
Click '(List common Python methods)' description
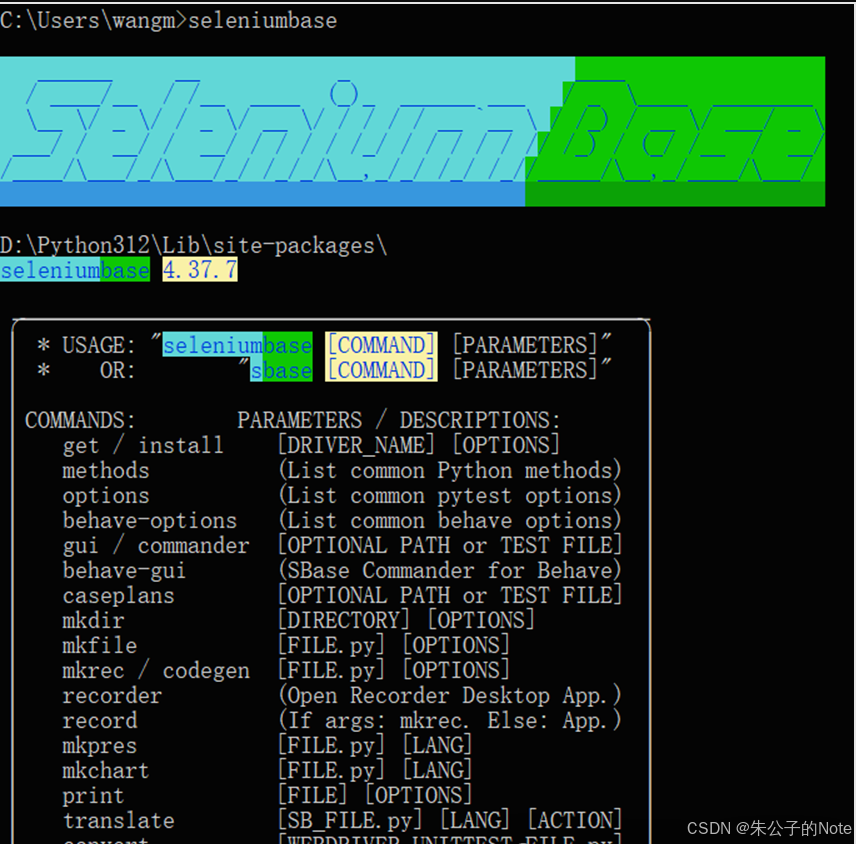(x=450, y=471)
